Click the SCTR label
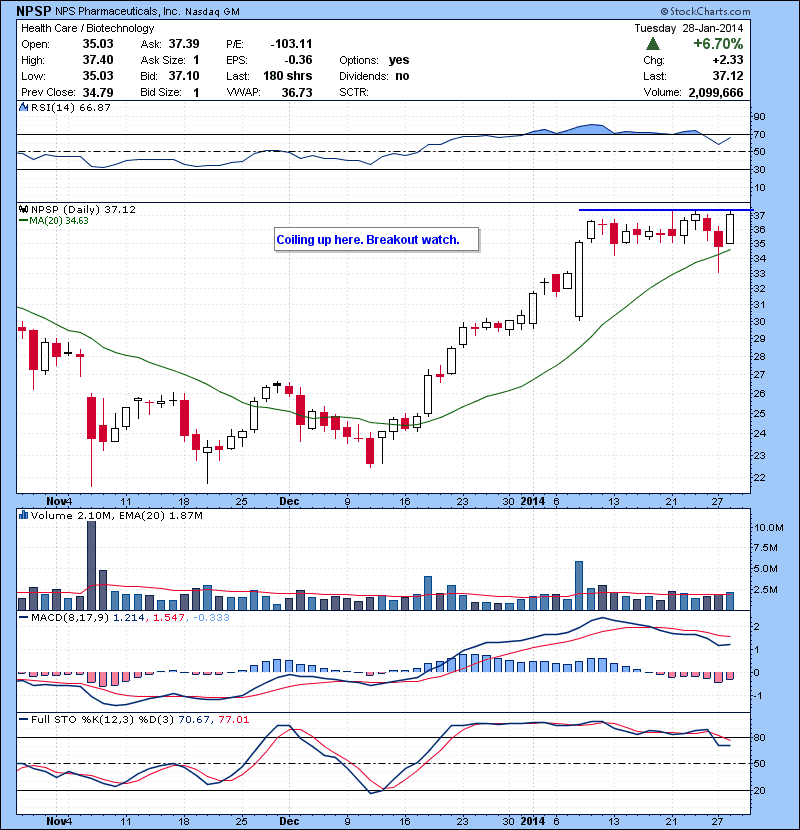Viewport: 800px width, 830px height. [x=354, y=92]
